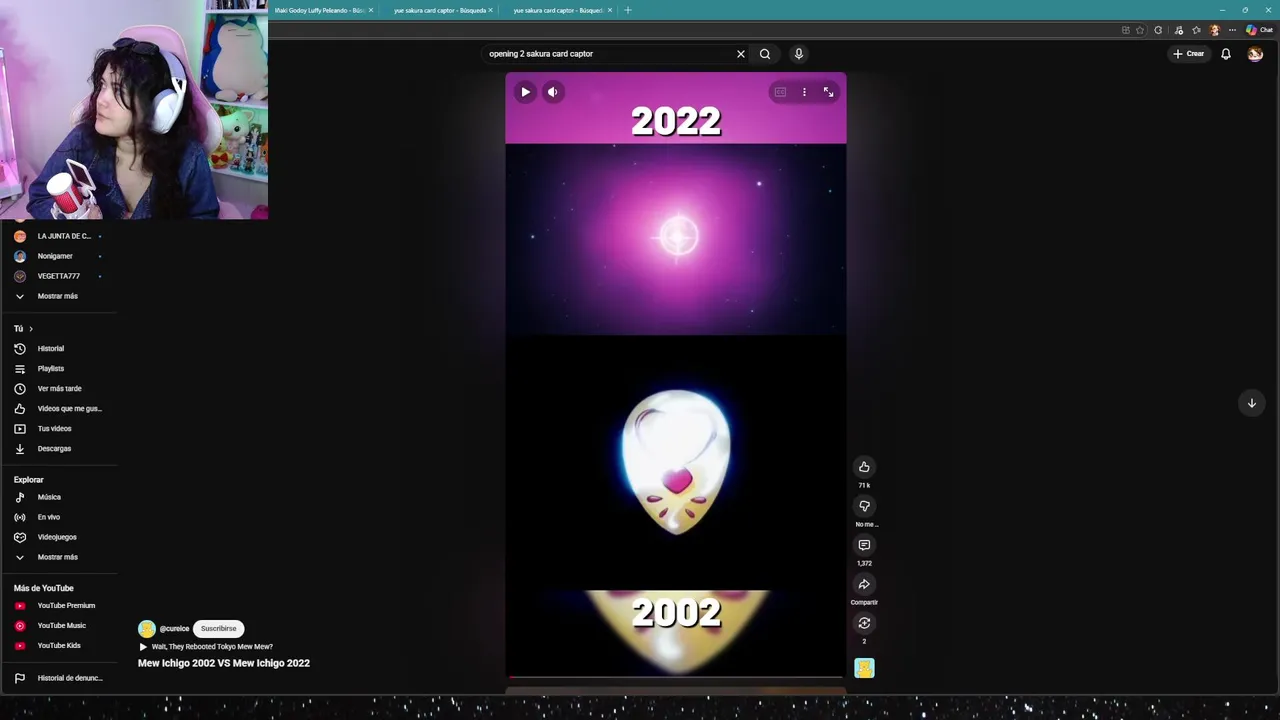Image resolution: width=1280 pixels, height=720 pixels.
Task: Open the Crear create menu
Action: tap(1189, 54)
